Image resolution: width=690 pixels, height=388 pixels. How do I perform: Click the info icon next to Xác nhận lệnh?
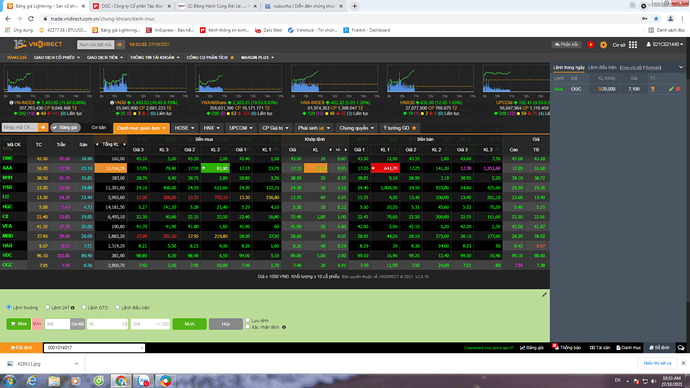coord(284,327)
